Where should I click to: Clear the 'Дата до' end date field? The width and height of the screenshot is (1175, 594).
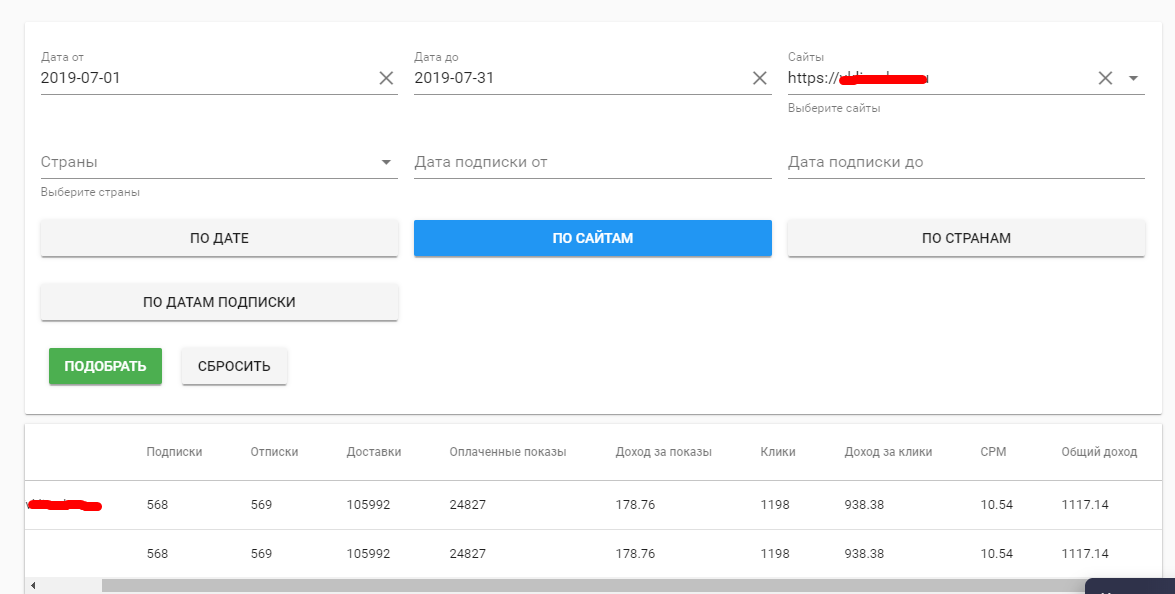(x=760, y=78)
